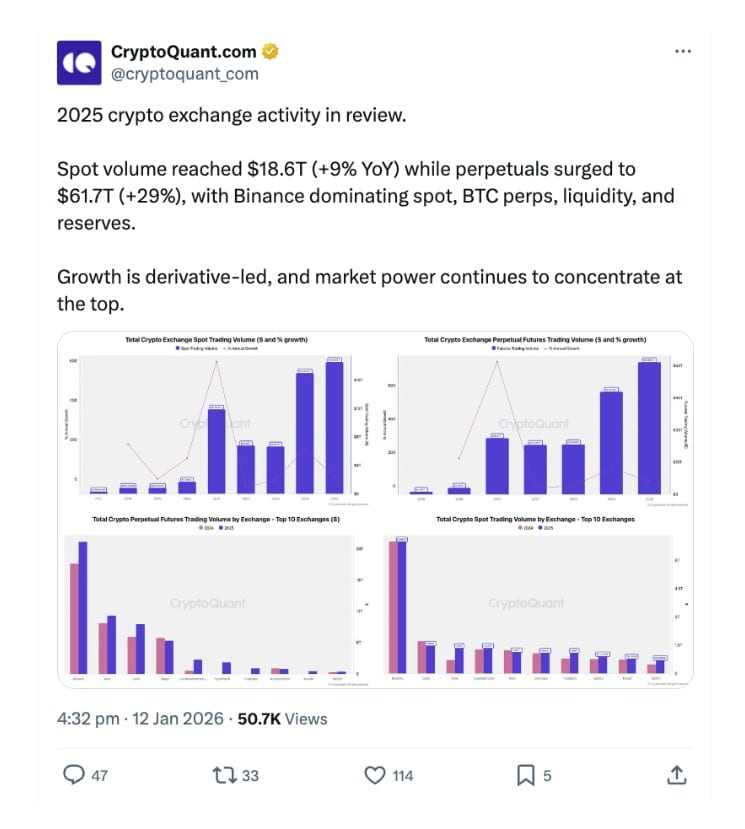Open the CryptoQuant.com display name

(185, 52)
